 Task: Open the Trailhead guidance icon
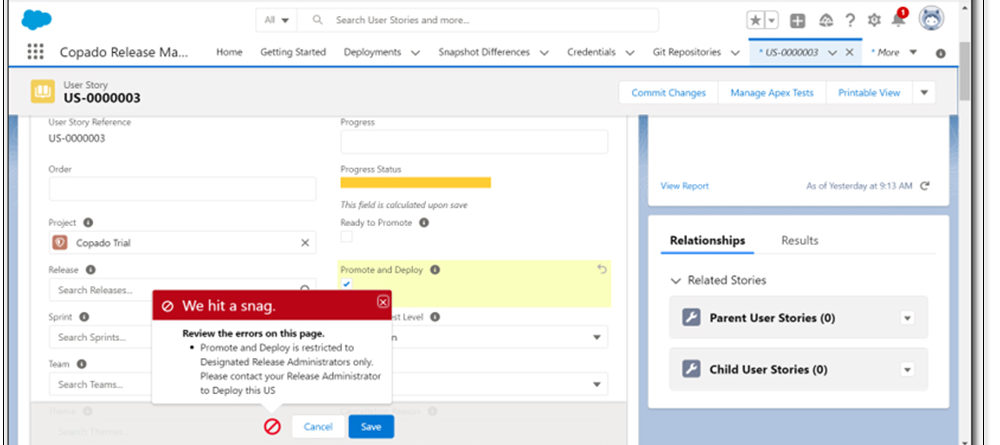(826, 20)
